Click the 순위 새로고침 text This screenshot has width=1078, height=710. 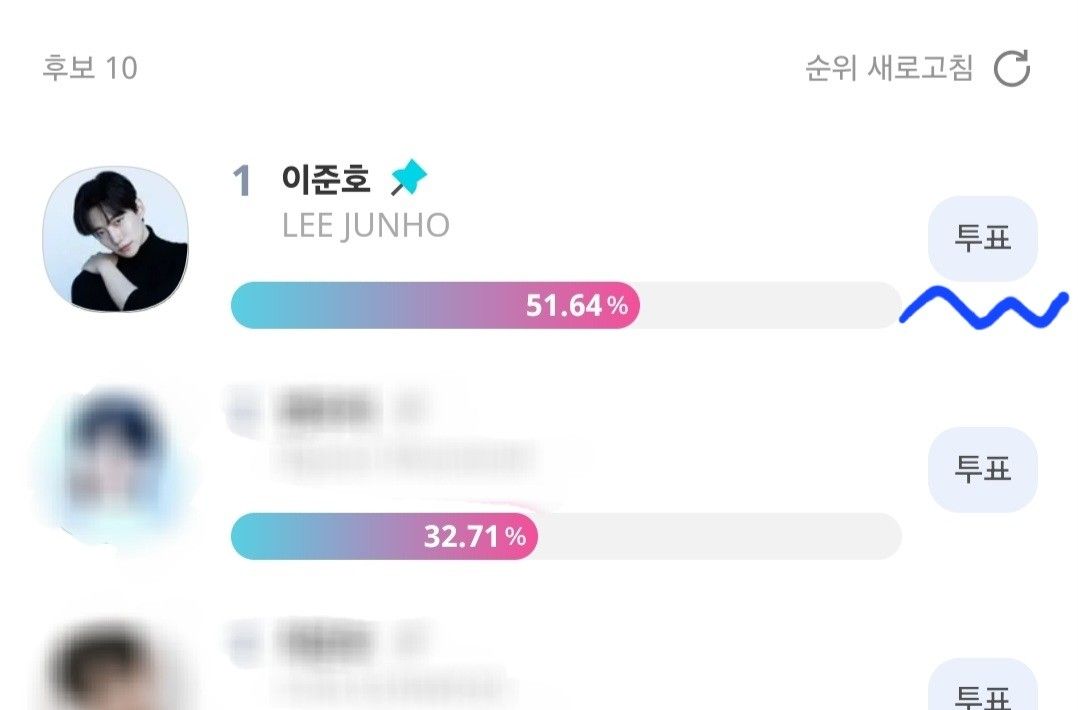[889, 69]
